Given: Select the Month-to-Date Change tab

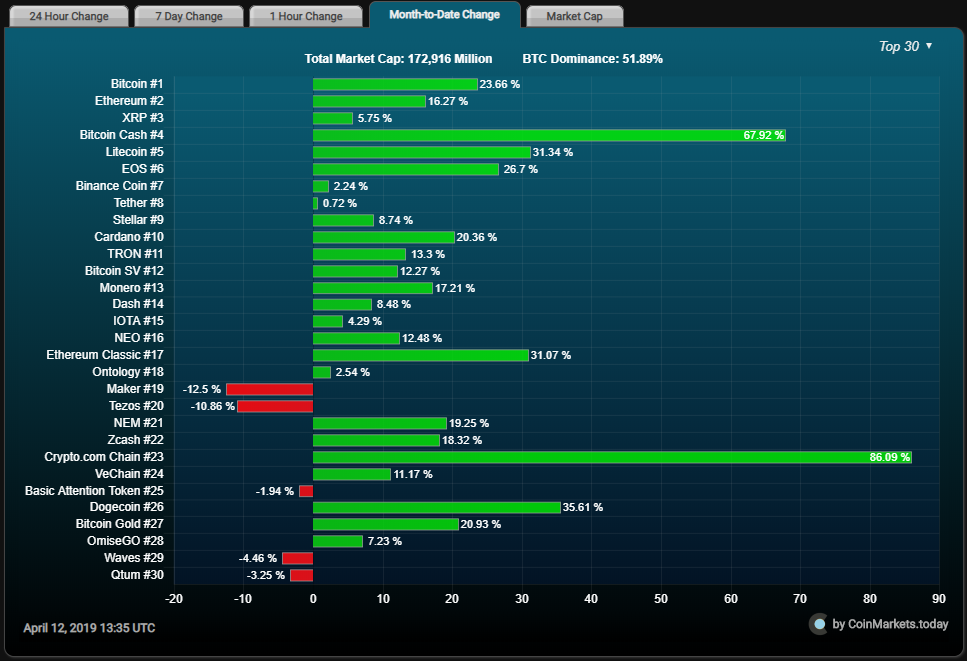Looking at the screenshot, I should click(445, 14).
